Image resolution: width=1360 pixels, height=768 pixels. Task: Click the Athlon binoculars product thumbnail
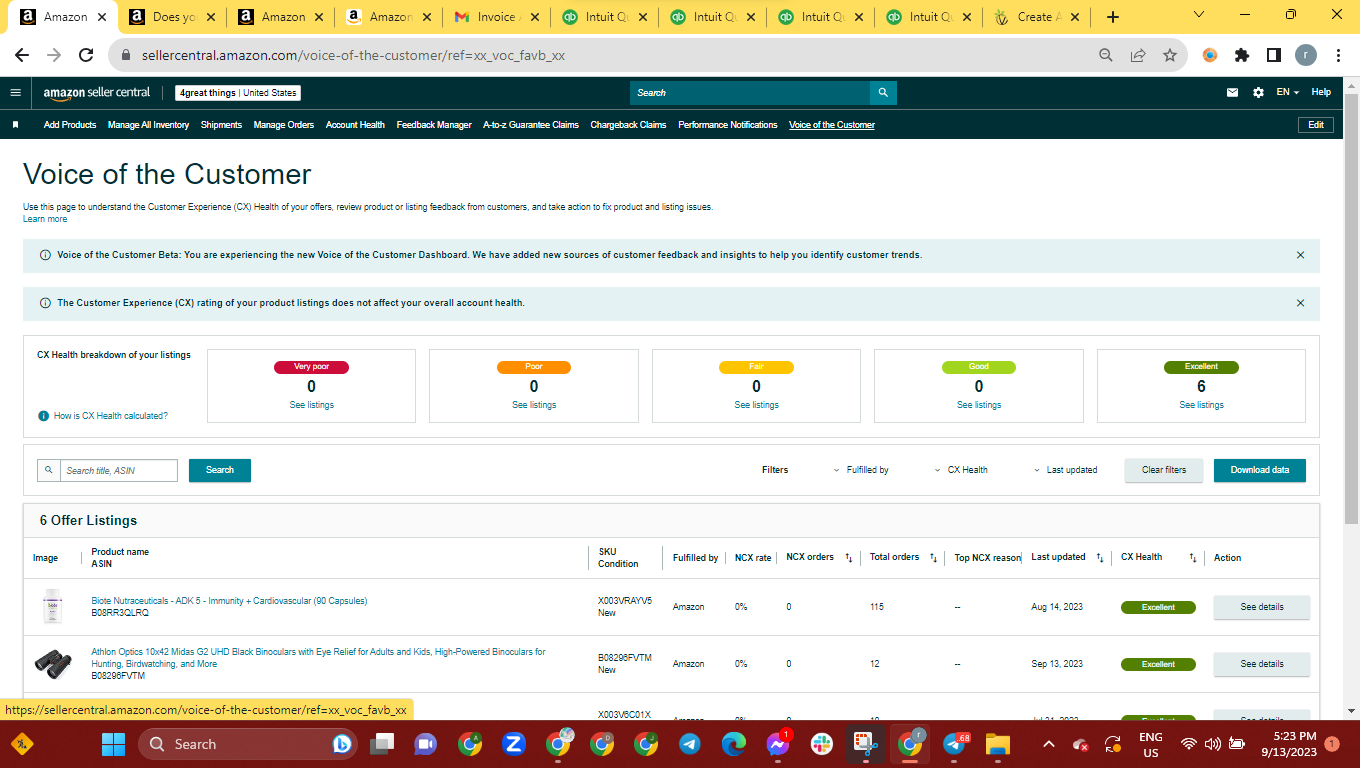point(52,662)
